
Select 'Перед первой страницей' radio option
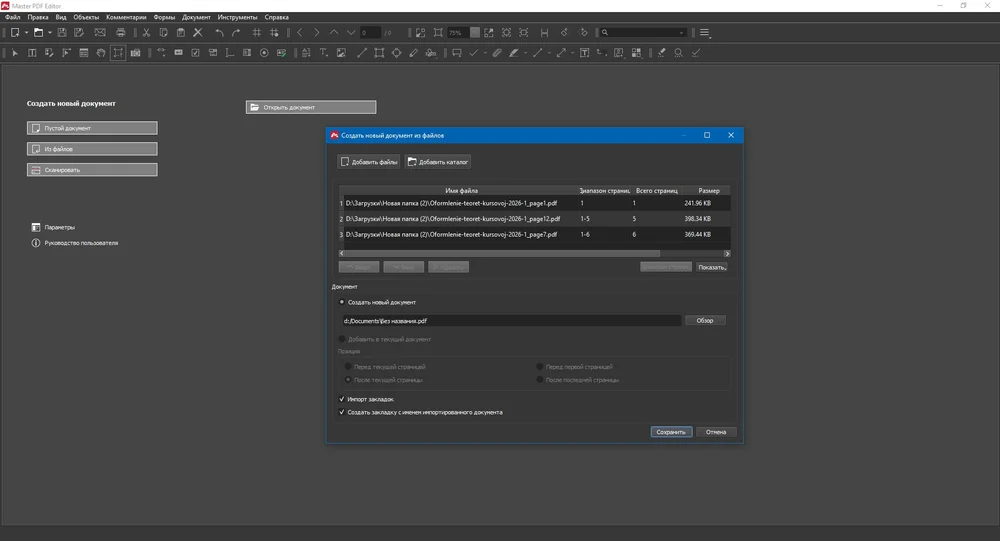(540, 367)
